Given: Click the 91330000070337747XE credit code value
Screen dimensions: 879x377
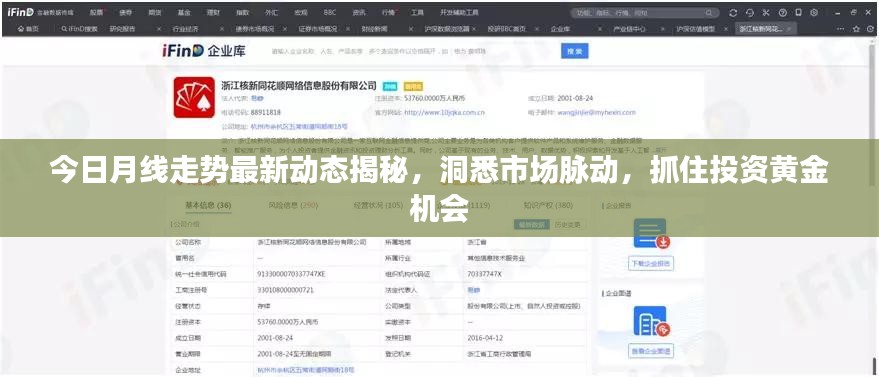Looking at the screenshot, I should tap(291, 274).
